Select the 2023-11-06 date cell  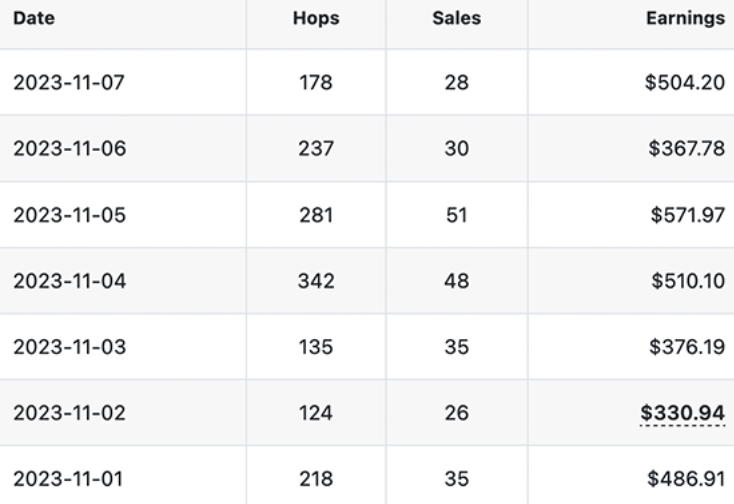click(x=70, y=148)
